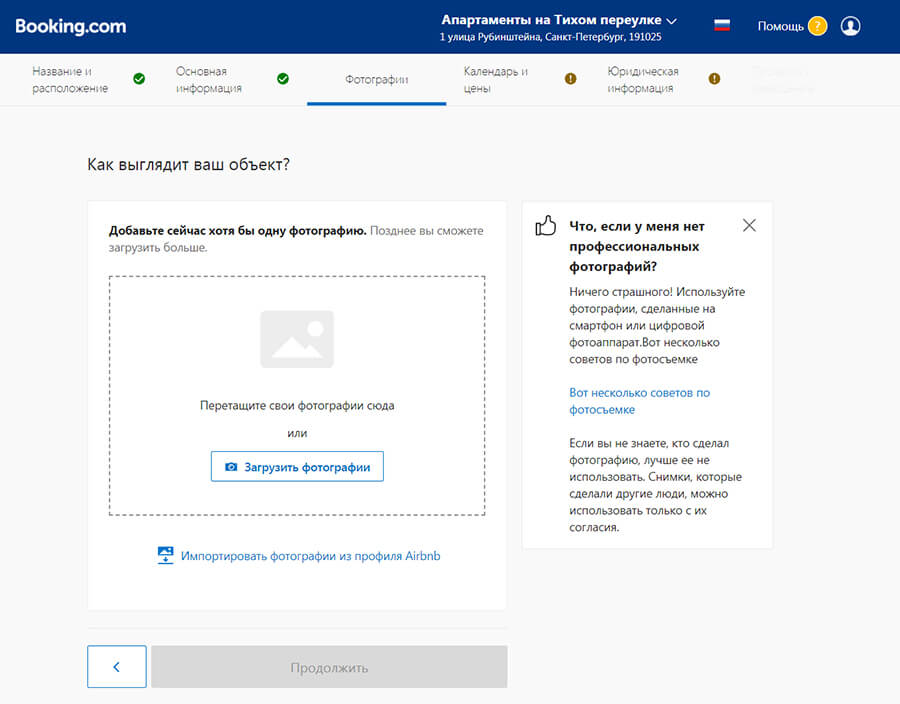
Task: Click the Booking.com logo
Action: click(71, 27)
